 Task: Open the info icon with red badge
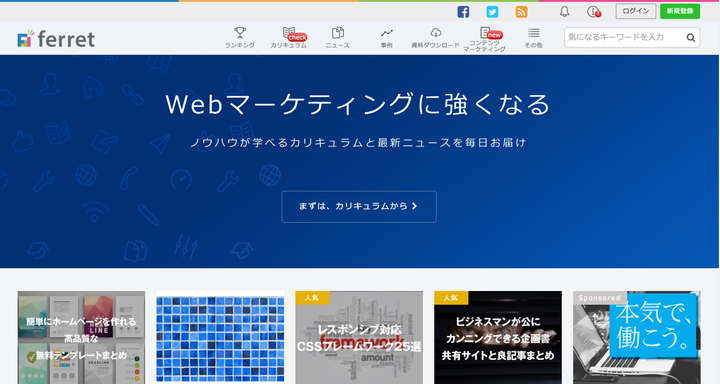(x=594, y=11)
